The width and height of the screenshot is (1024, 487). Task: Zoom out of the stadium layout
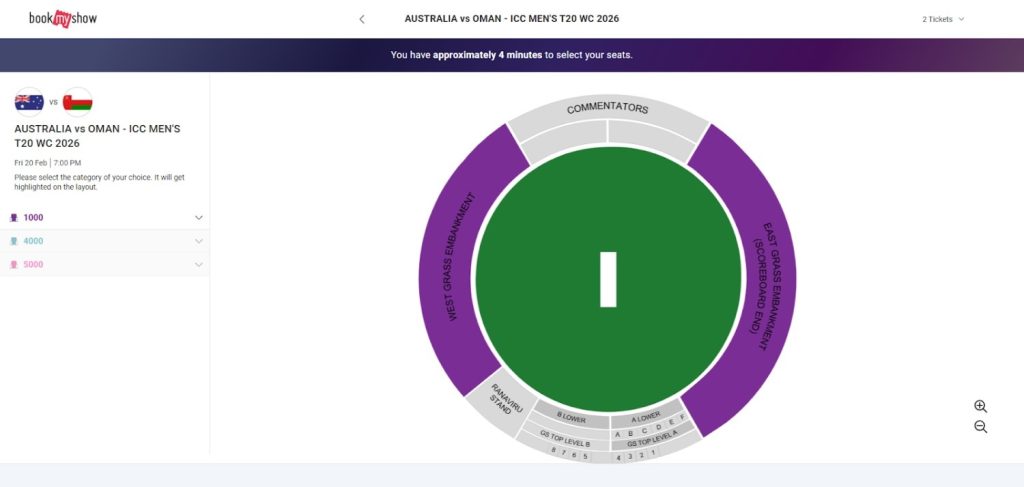click(980, 427)
